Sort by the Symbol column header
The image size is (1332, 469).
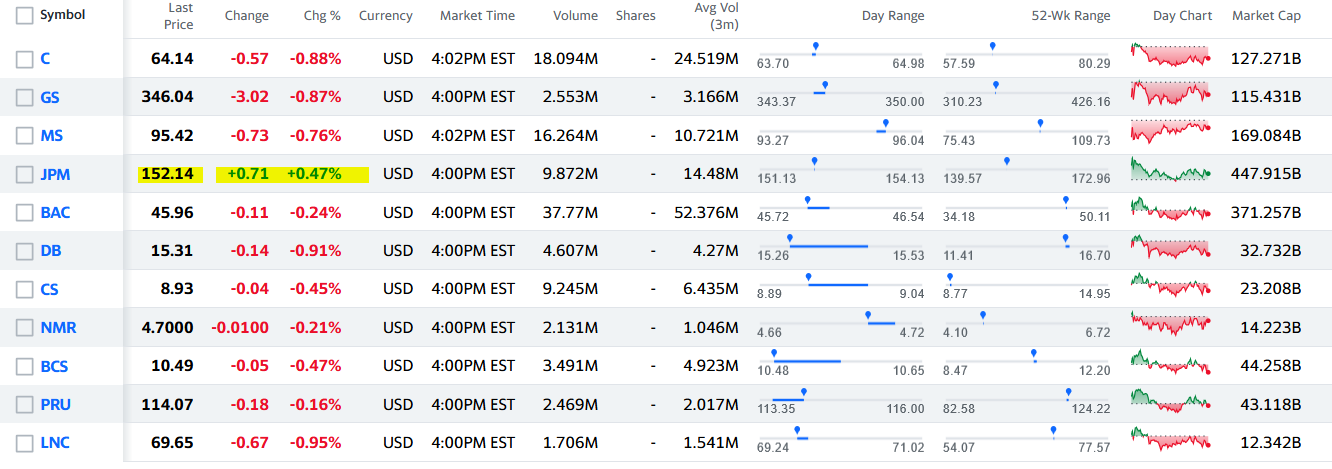62,15
